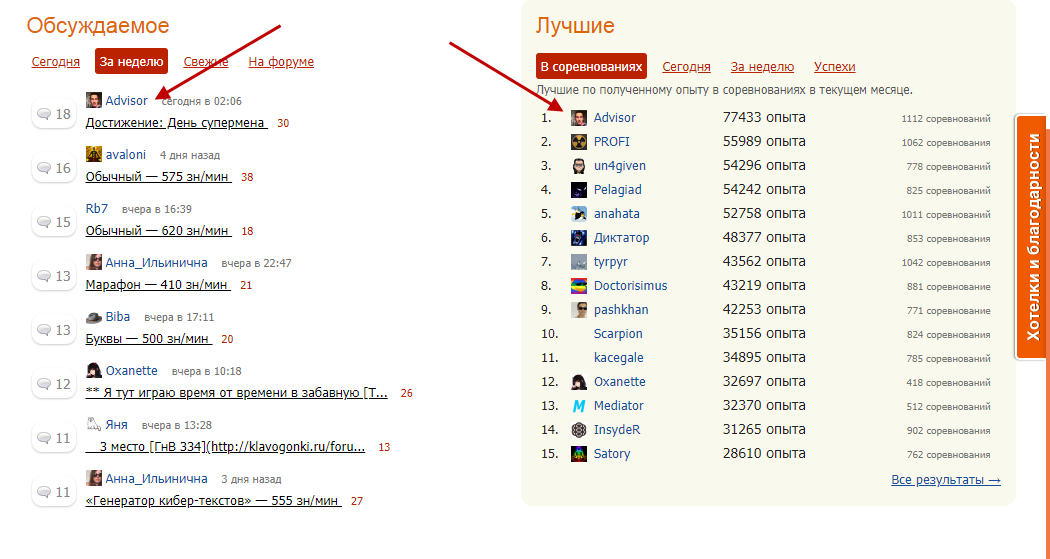Viewport: 1050px width, 559px height.
Task: Click the Лучшие section heading
Action: pos(575,25)
